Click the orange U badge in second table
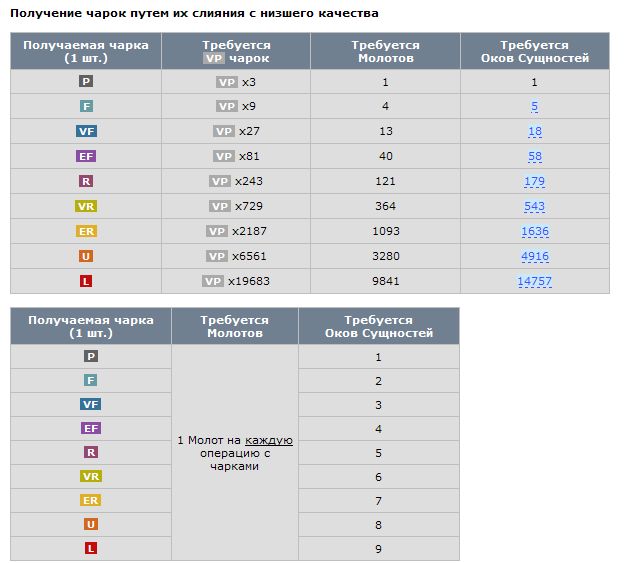Viewport: 629px width, 563px height. pos(91,524)
